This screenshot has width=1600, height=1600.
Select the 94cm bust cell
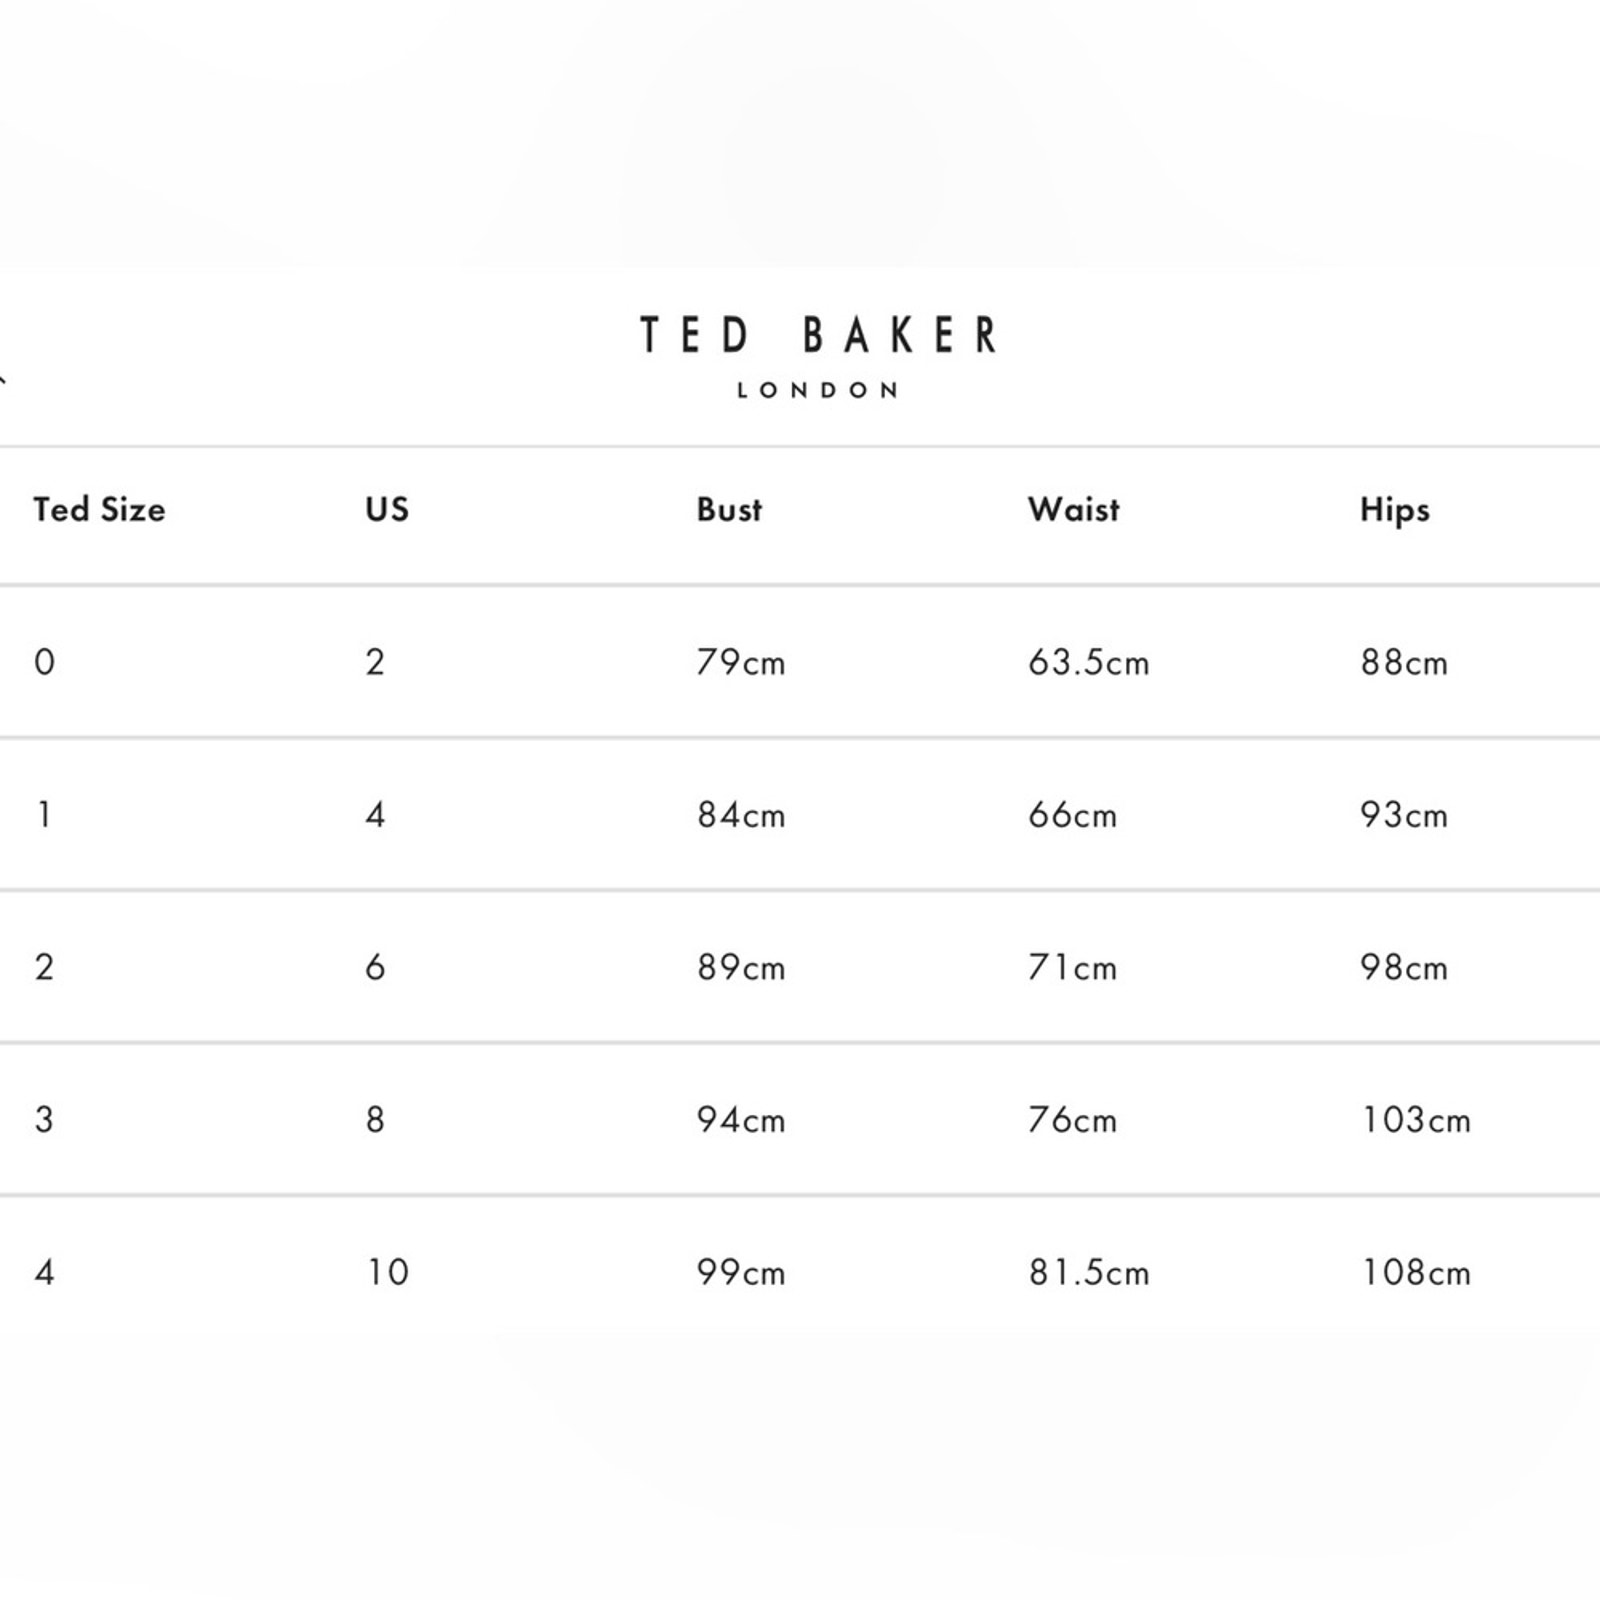click(x=741, y=1120)
